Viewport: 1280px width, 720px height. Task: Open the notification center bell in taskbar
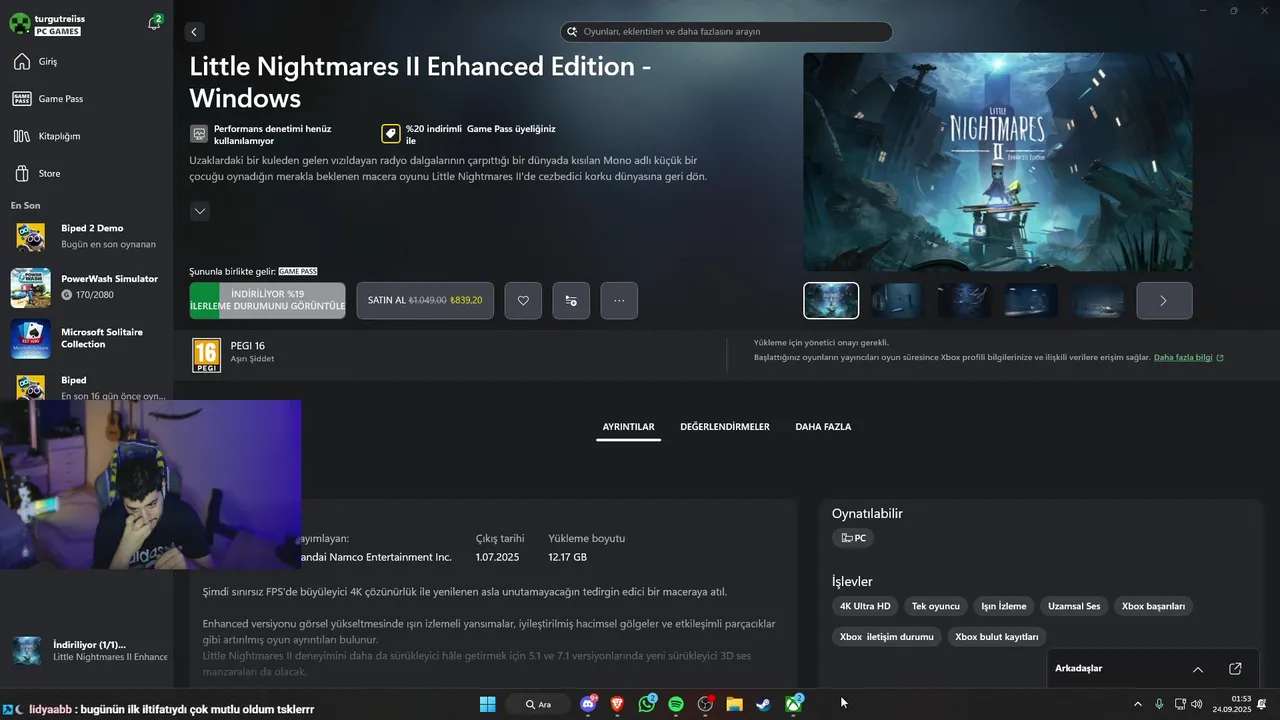[x=1262, y=704]
